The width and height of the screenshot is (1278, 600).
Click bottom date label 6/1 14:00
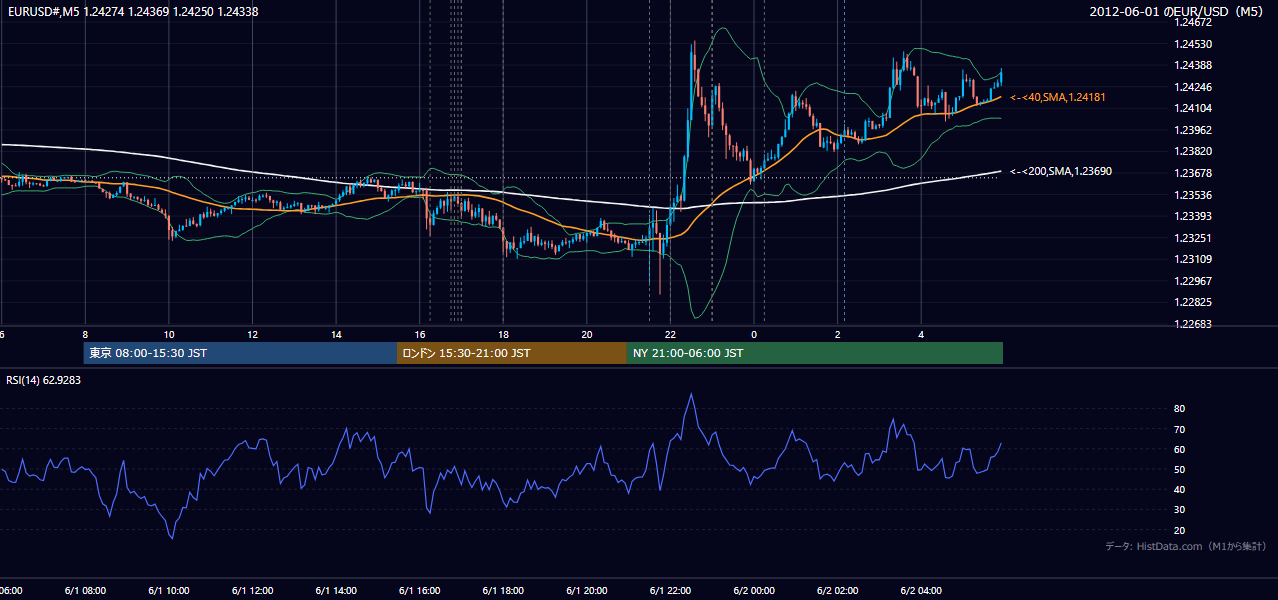(336, 591)
